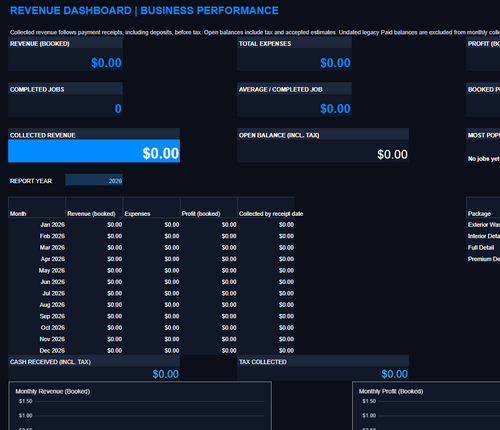Select the Profit (booked) column header
500x430 pixels.
pos(209,207)
